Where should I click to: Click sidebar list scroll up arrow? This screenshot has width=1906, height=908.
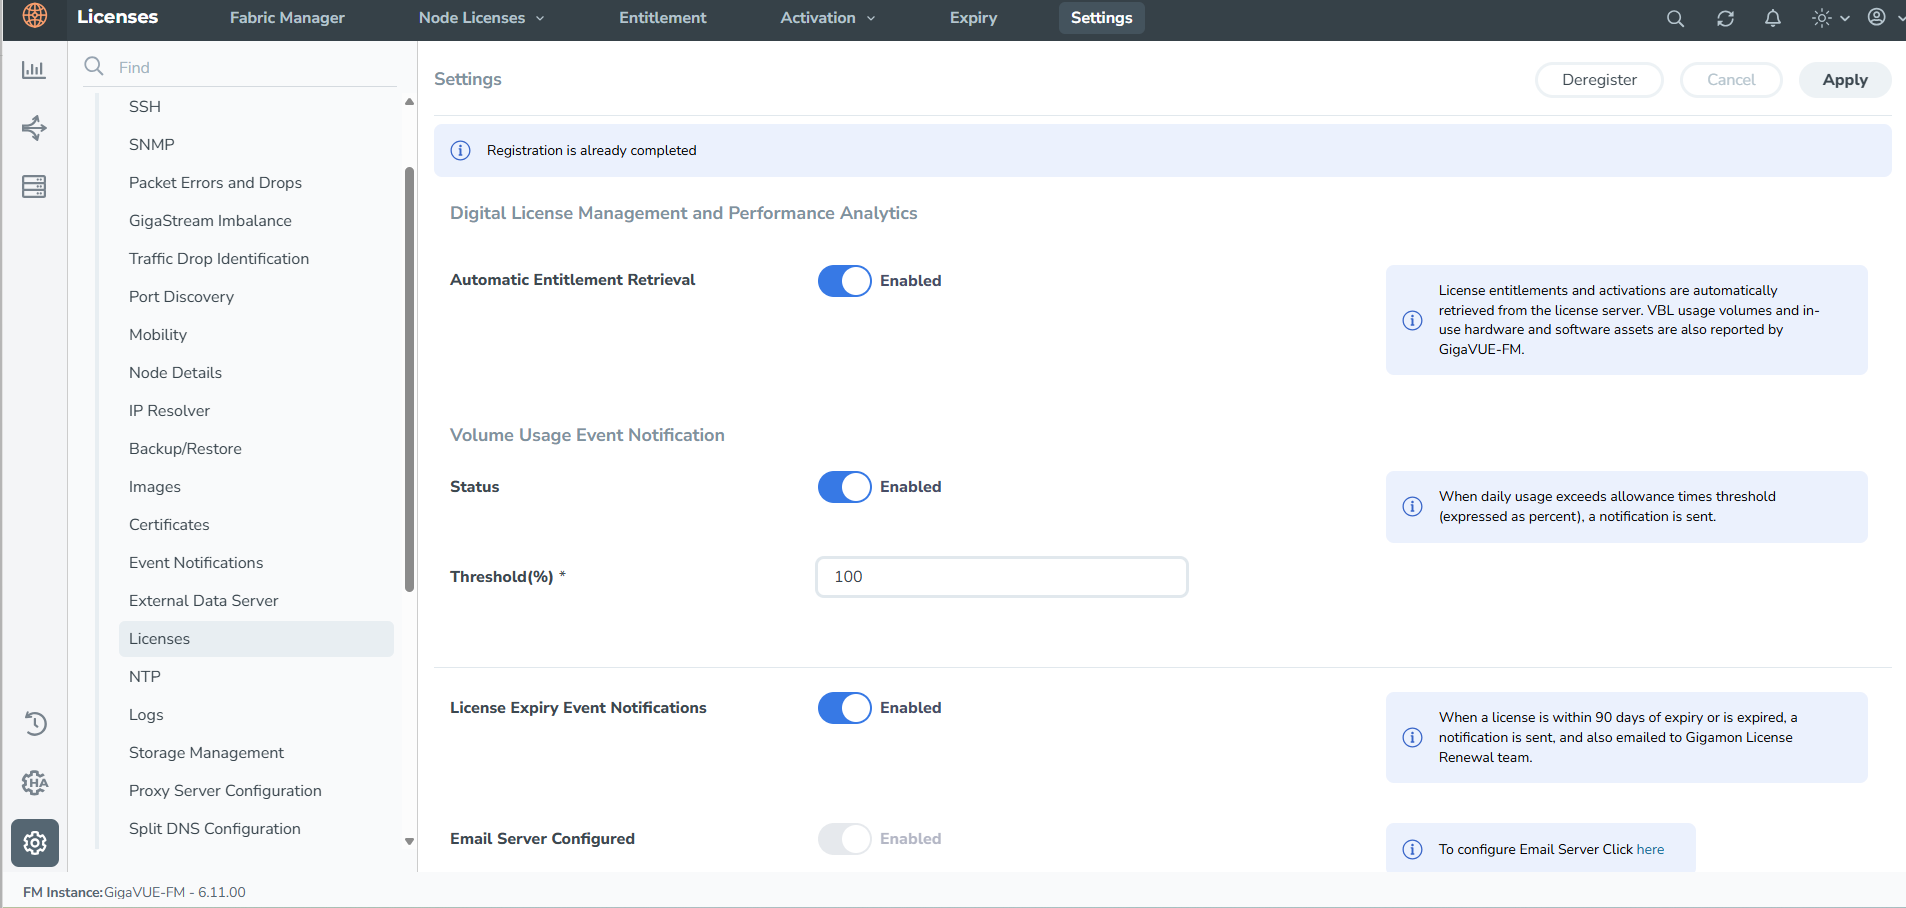409,102
